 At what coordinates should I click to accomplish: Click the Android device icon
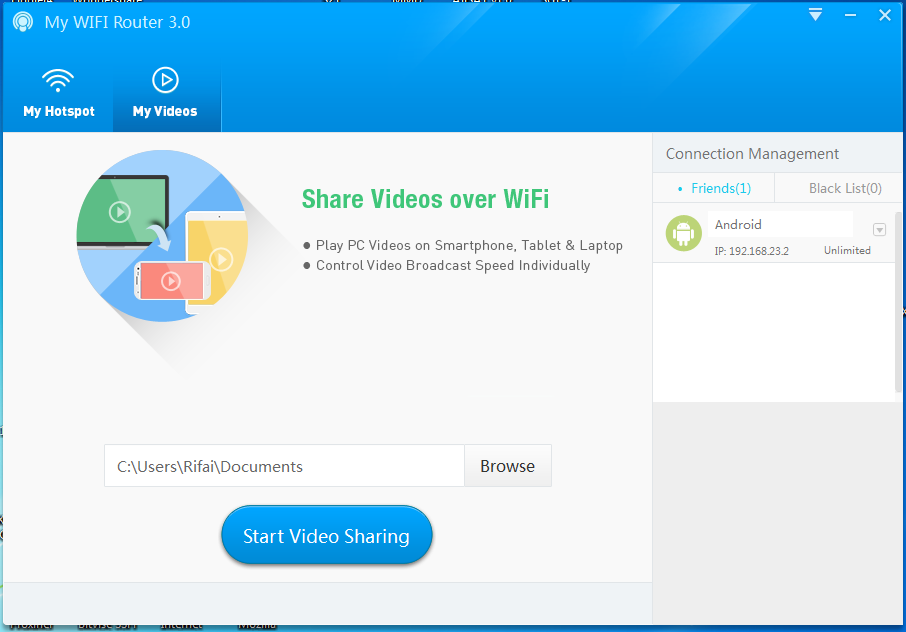[x=684, y=233]
